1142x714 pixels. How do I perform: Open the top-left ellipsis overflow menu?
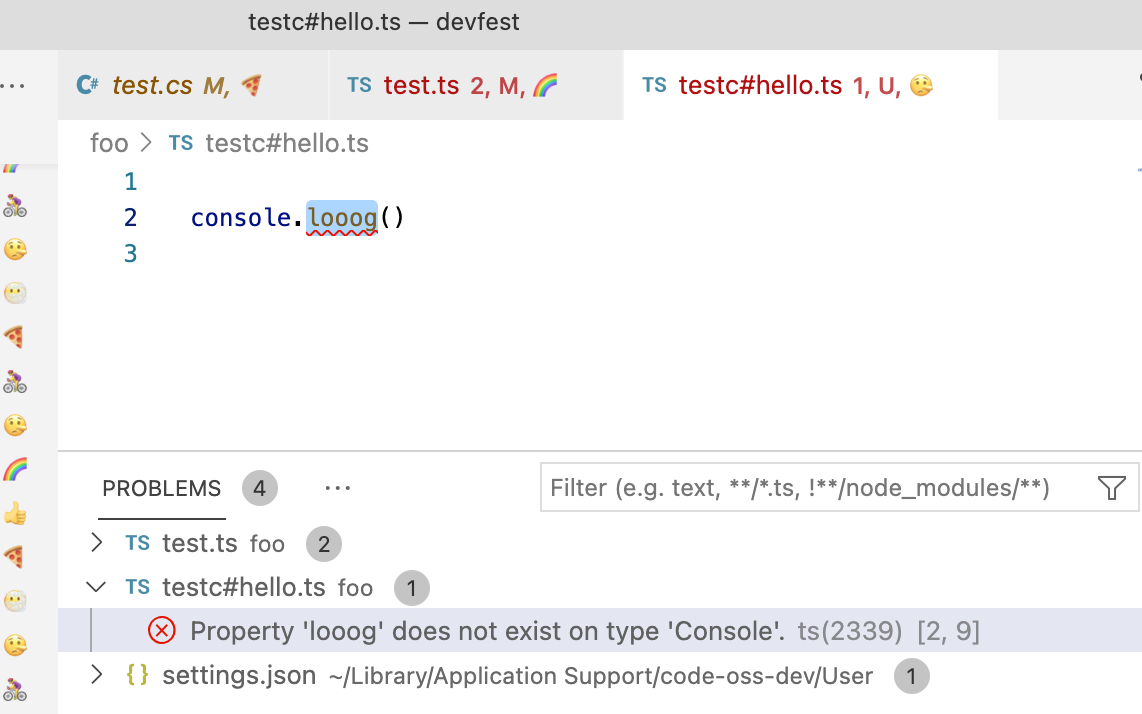tap(15, 84)
